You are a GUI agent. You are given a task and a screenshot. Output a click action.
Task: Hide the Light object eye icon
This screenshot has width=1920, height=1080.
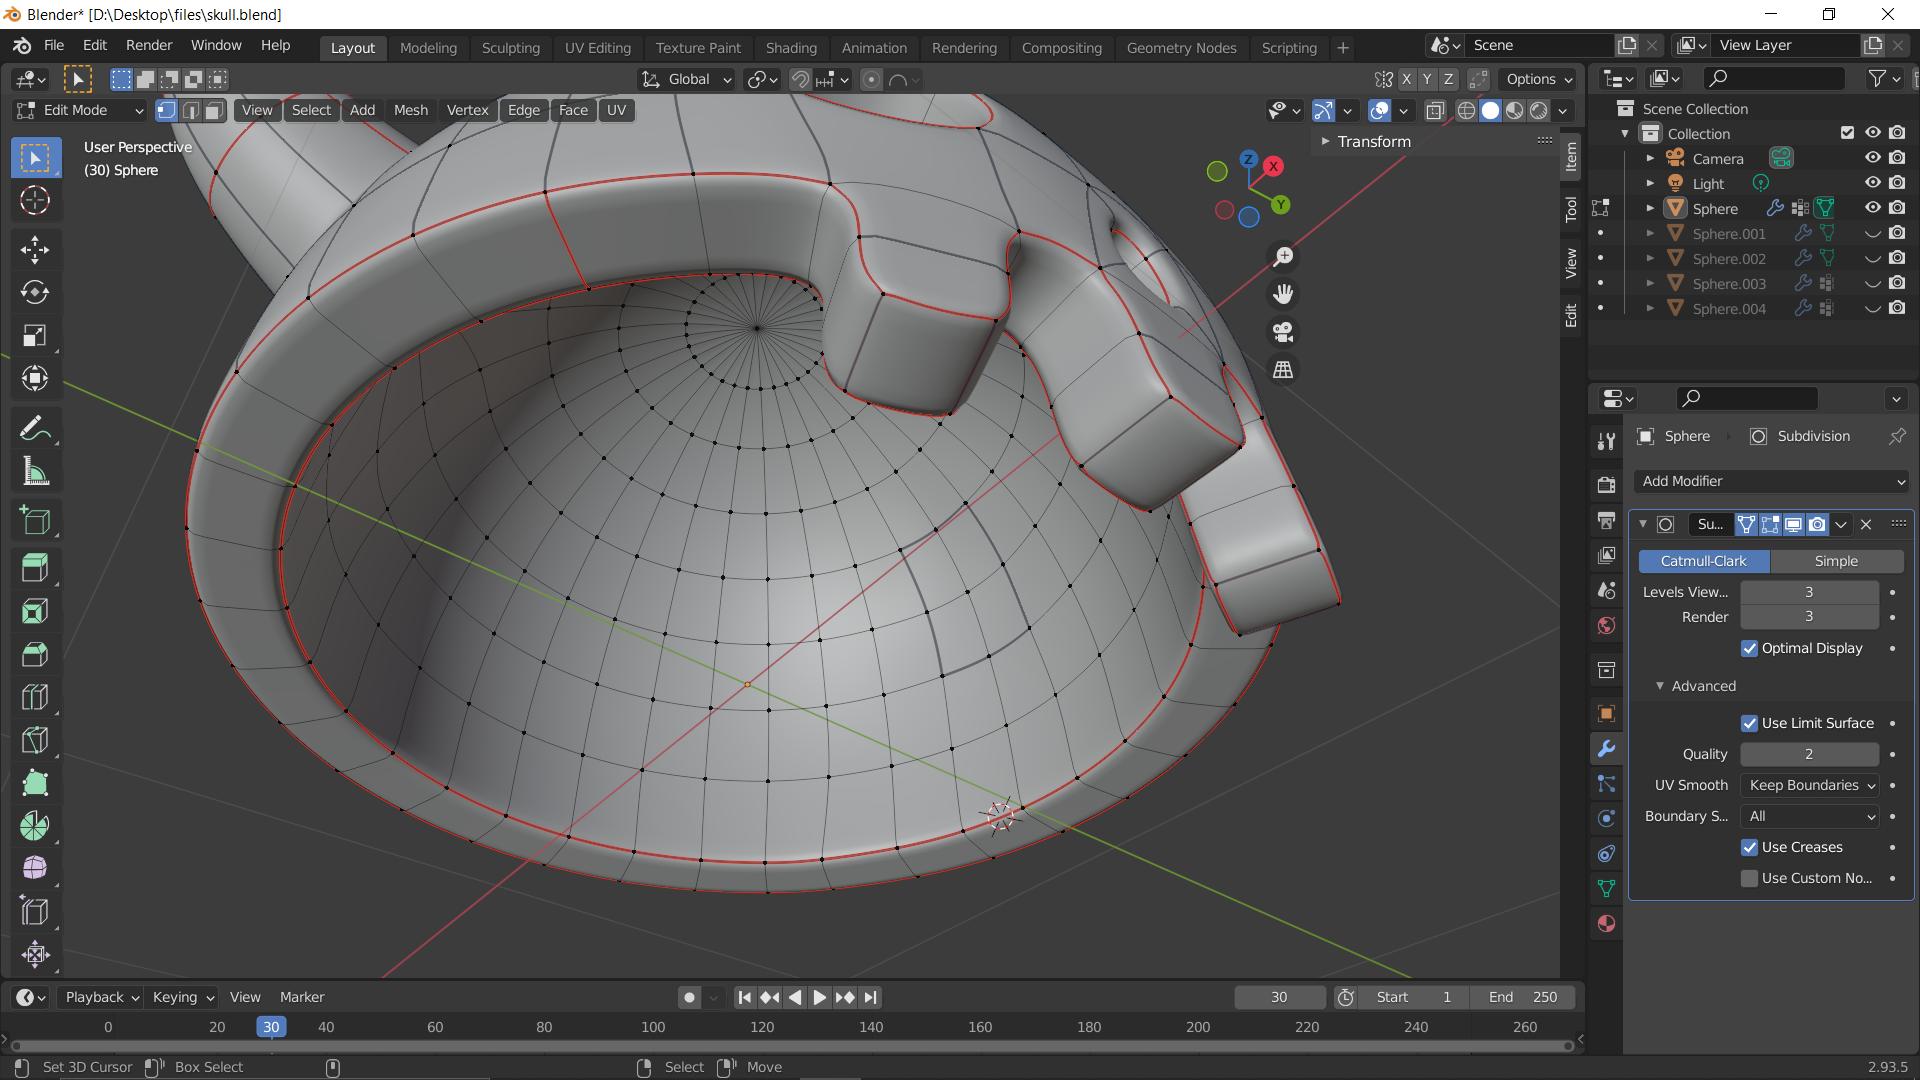click(1873, 183)
